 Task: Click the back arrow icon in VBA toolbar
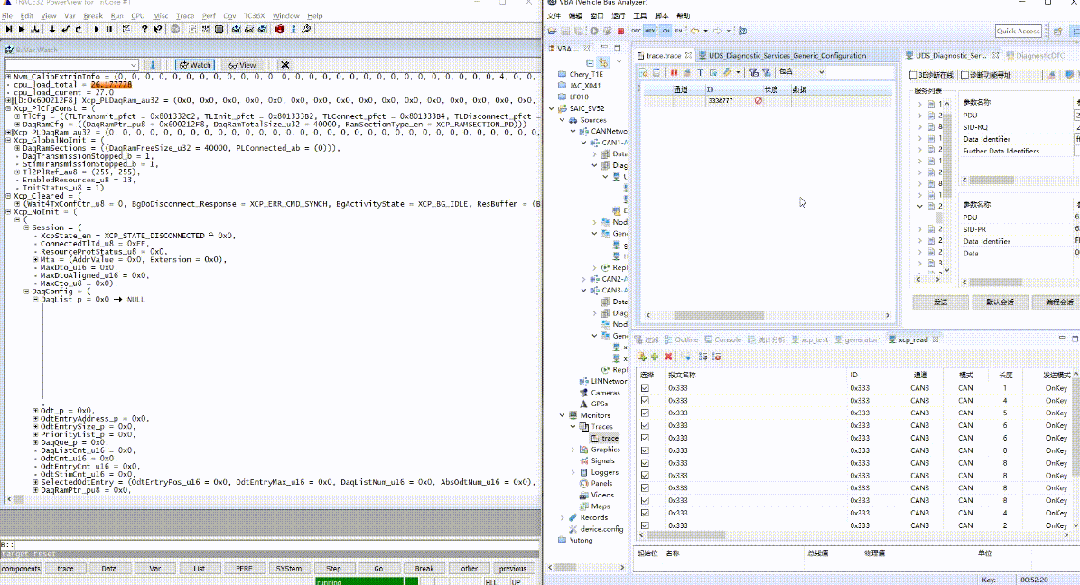pos(694,30)
